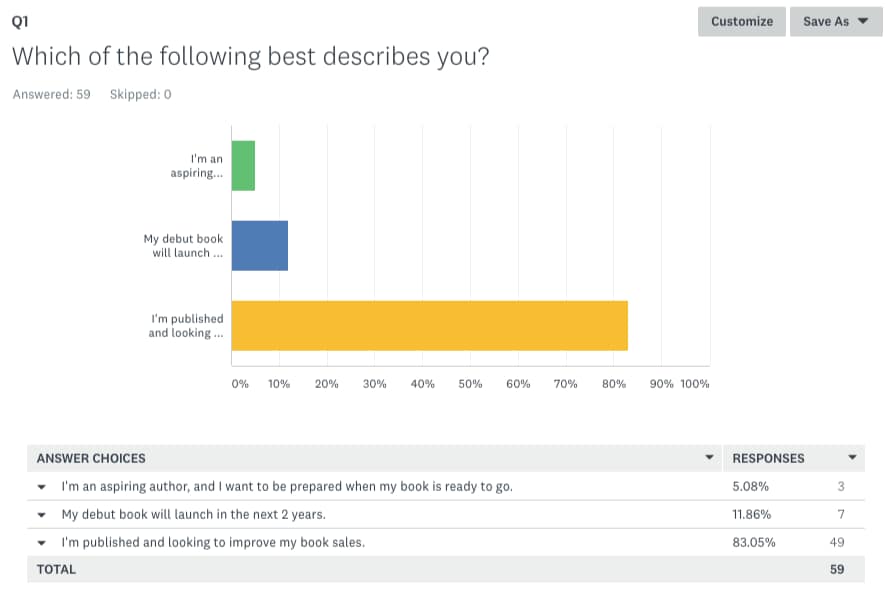The image size is (892, 610).
Task: Click the Customize button
Action: 741,22
